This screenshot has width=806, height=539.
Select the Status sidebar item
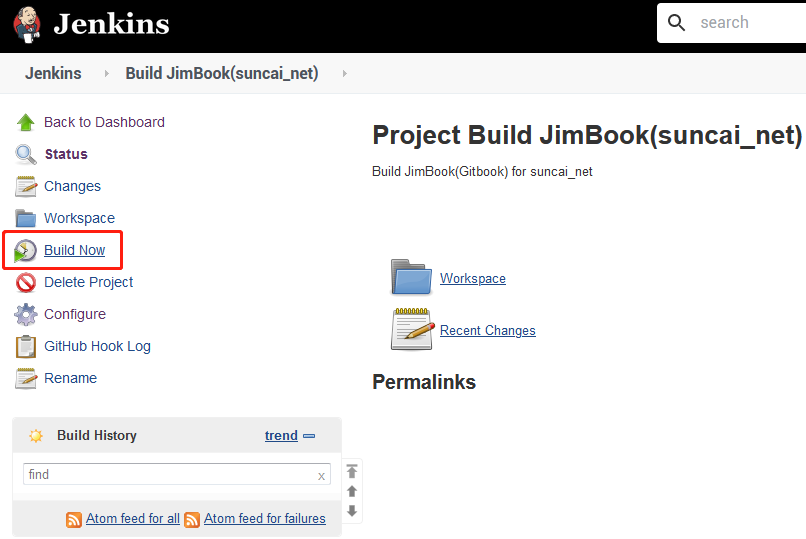[x=66, y=154]
